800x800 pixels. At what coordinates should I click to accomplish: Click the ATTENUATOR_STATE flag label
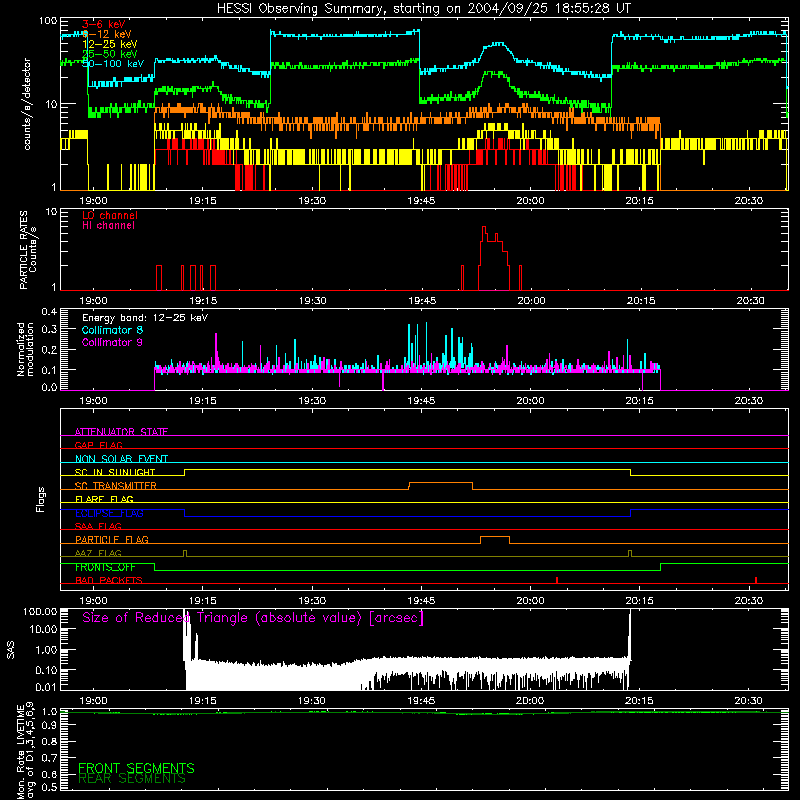[121, 432]
